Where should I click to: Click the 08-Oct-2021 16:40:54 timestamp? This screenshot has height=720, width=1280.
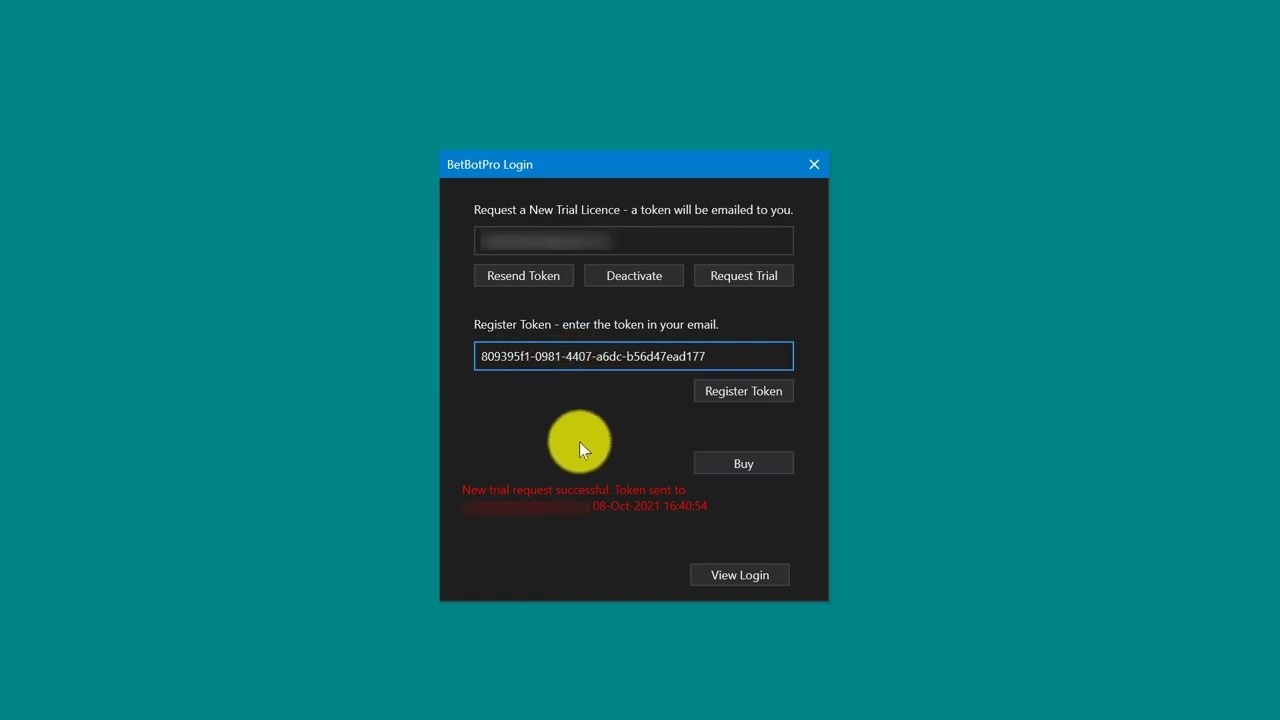(x=650, y=506)
